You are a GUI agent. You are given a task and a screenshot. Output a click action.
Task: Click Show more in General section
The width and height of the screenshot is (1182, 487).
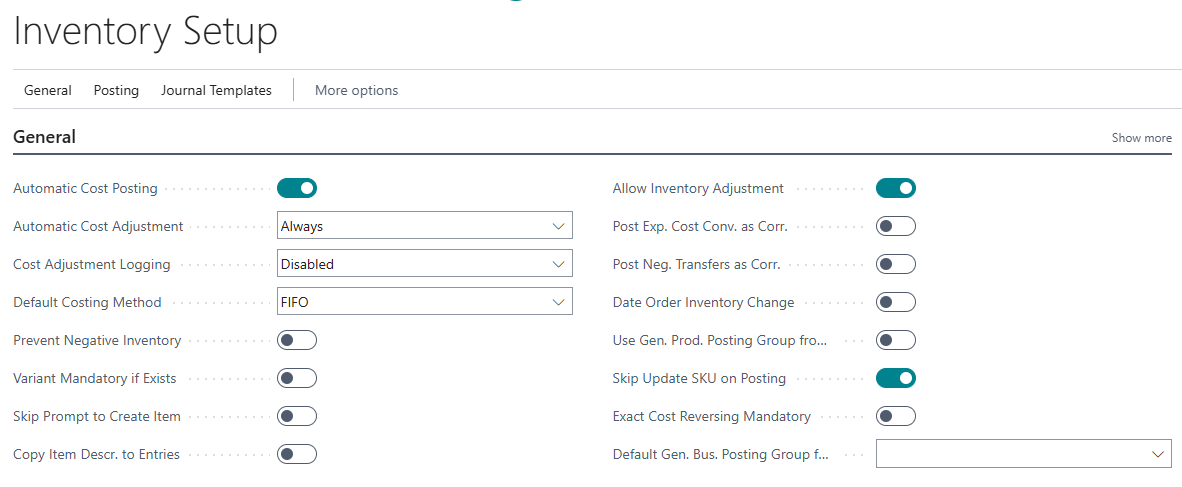[1141, 138]
